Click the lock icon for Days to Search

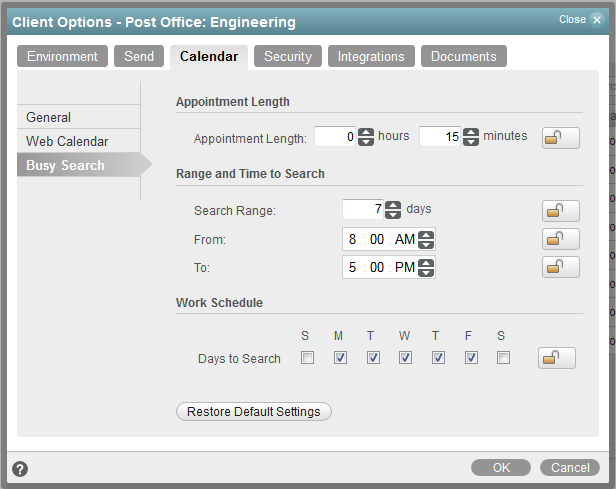[x=556, y=358]
